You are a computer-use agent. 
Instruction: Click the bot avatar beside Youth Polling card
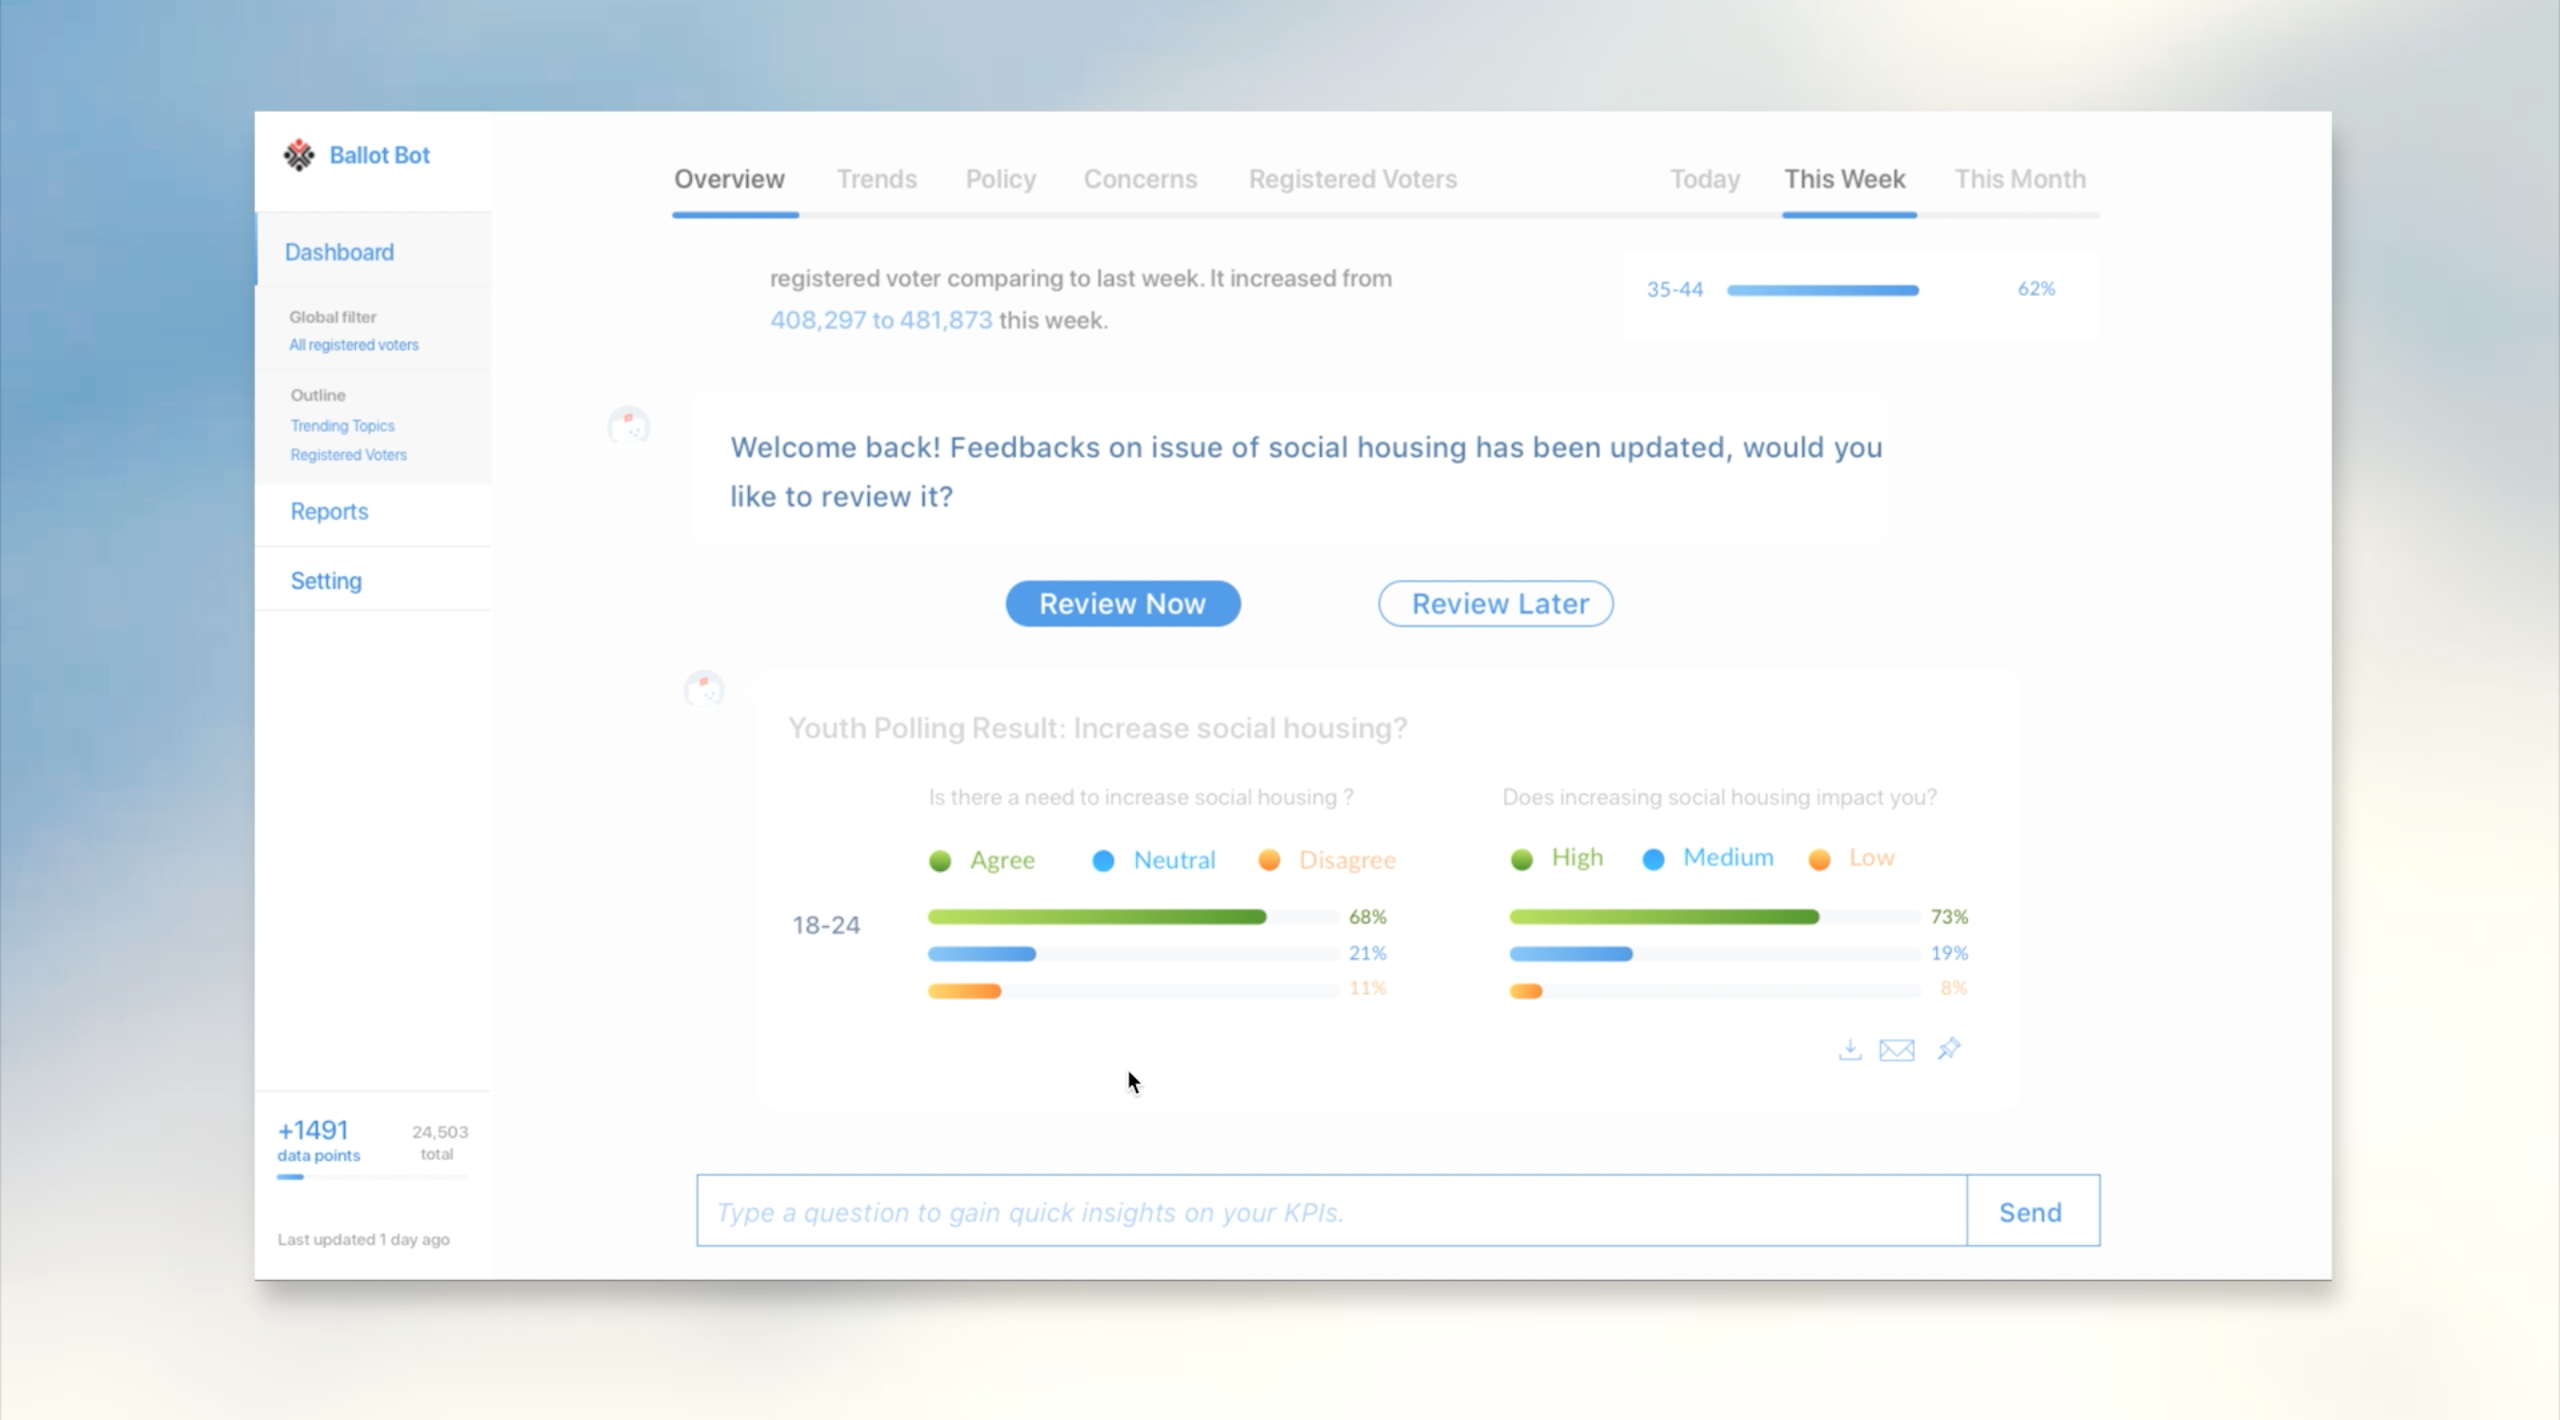[704, 689]
